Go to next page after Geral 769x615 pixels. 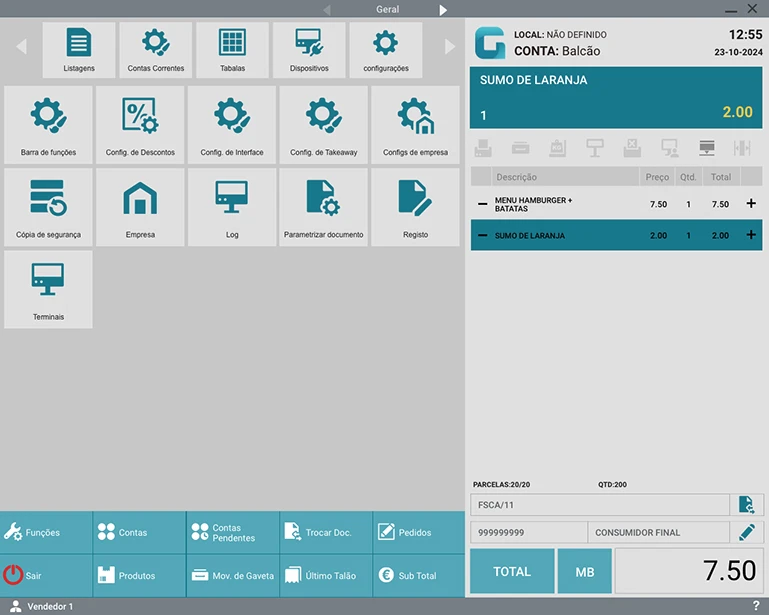443,10
